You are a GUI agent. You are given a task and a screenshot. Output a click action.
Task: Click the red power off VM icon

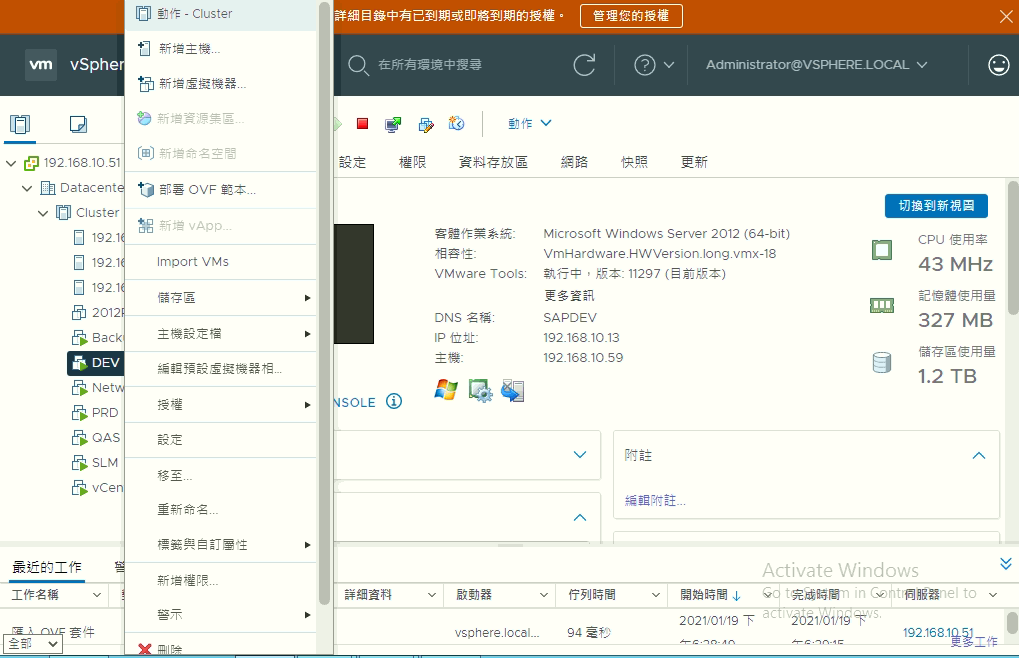(362, 124)
